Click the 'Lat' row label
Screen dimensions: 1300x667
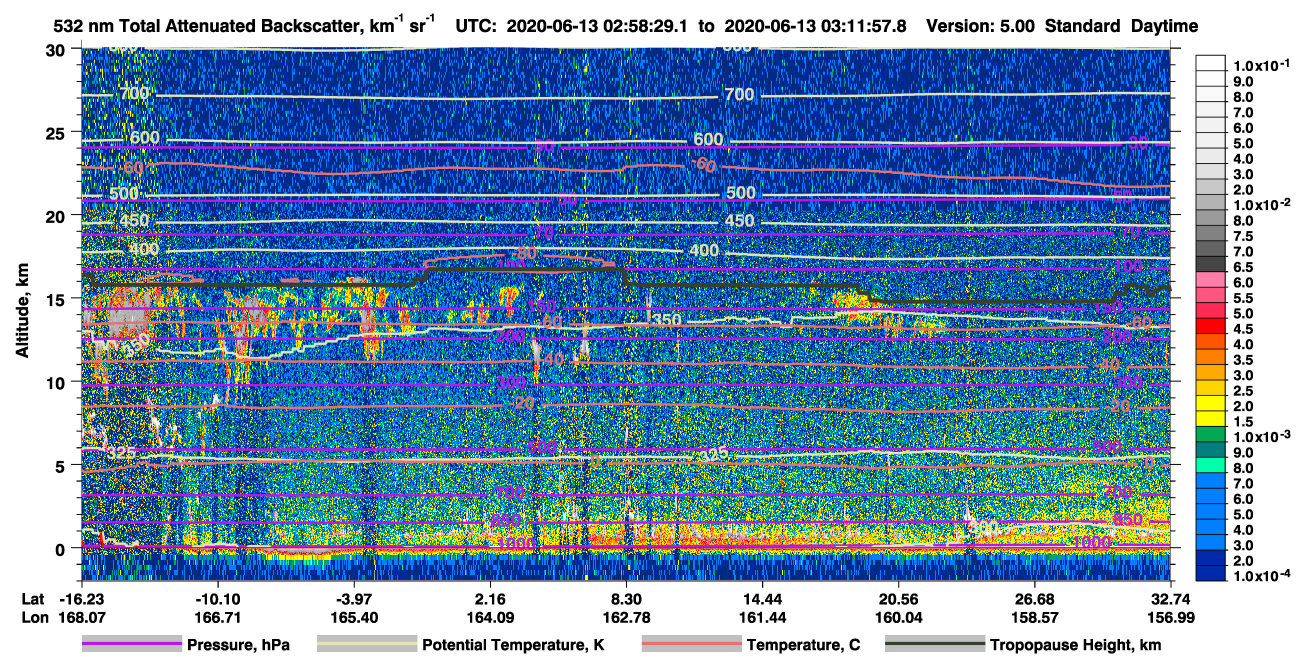(x=33, y=598)
